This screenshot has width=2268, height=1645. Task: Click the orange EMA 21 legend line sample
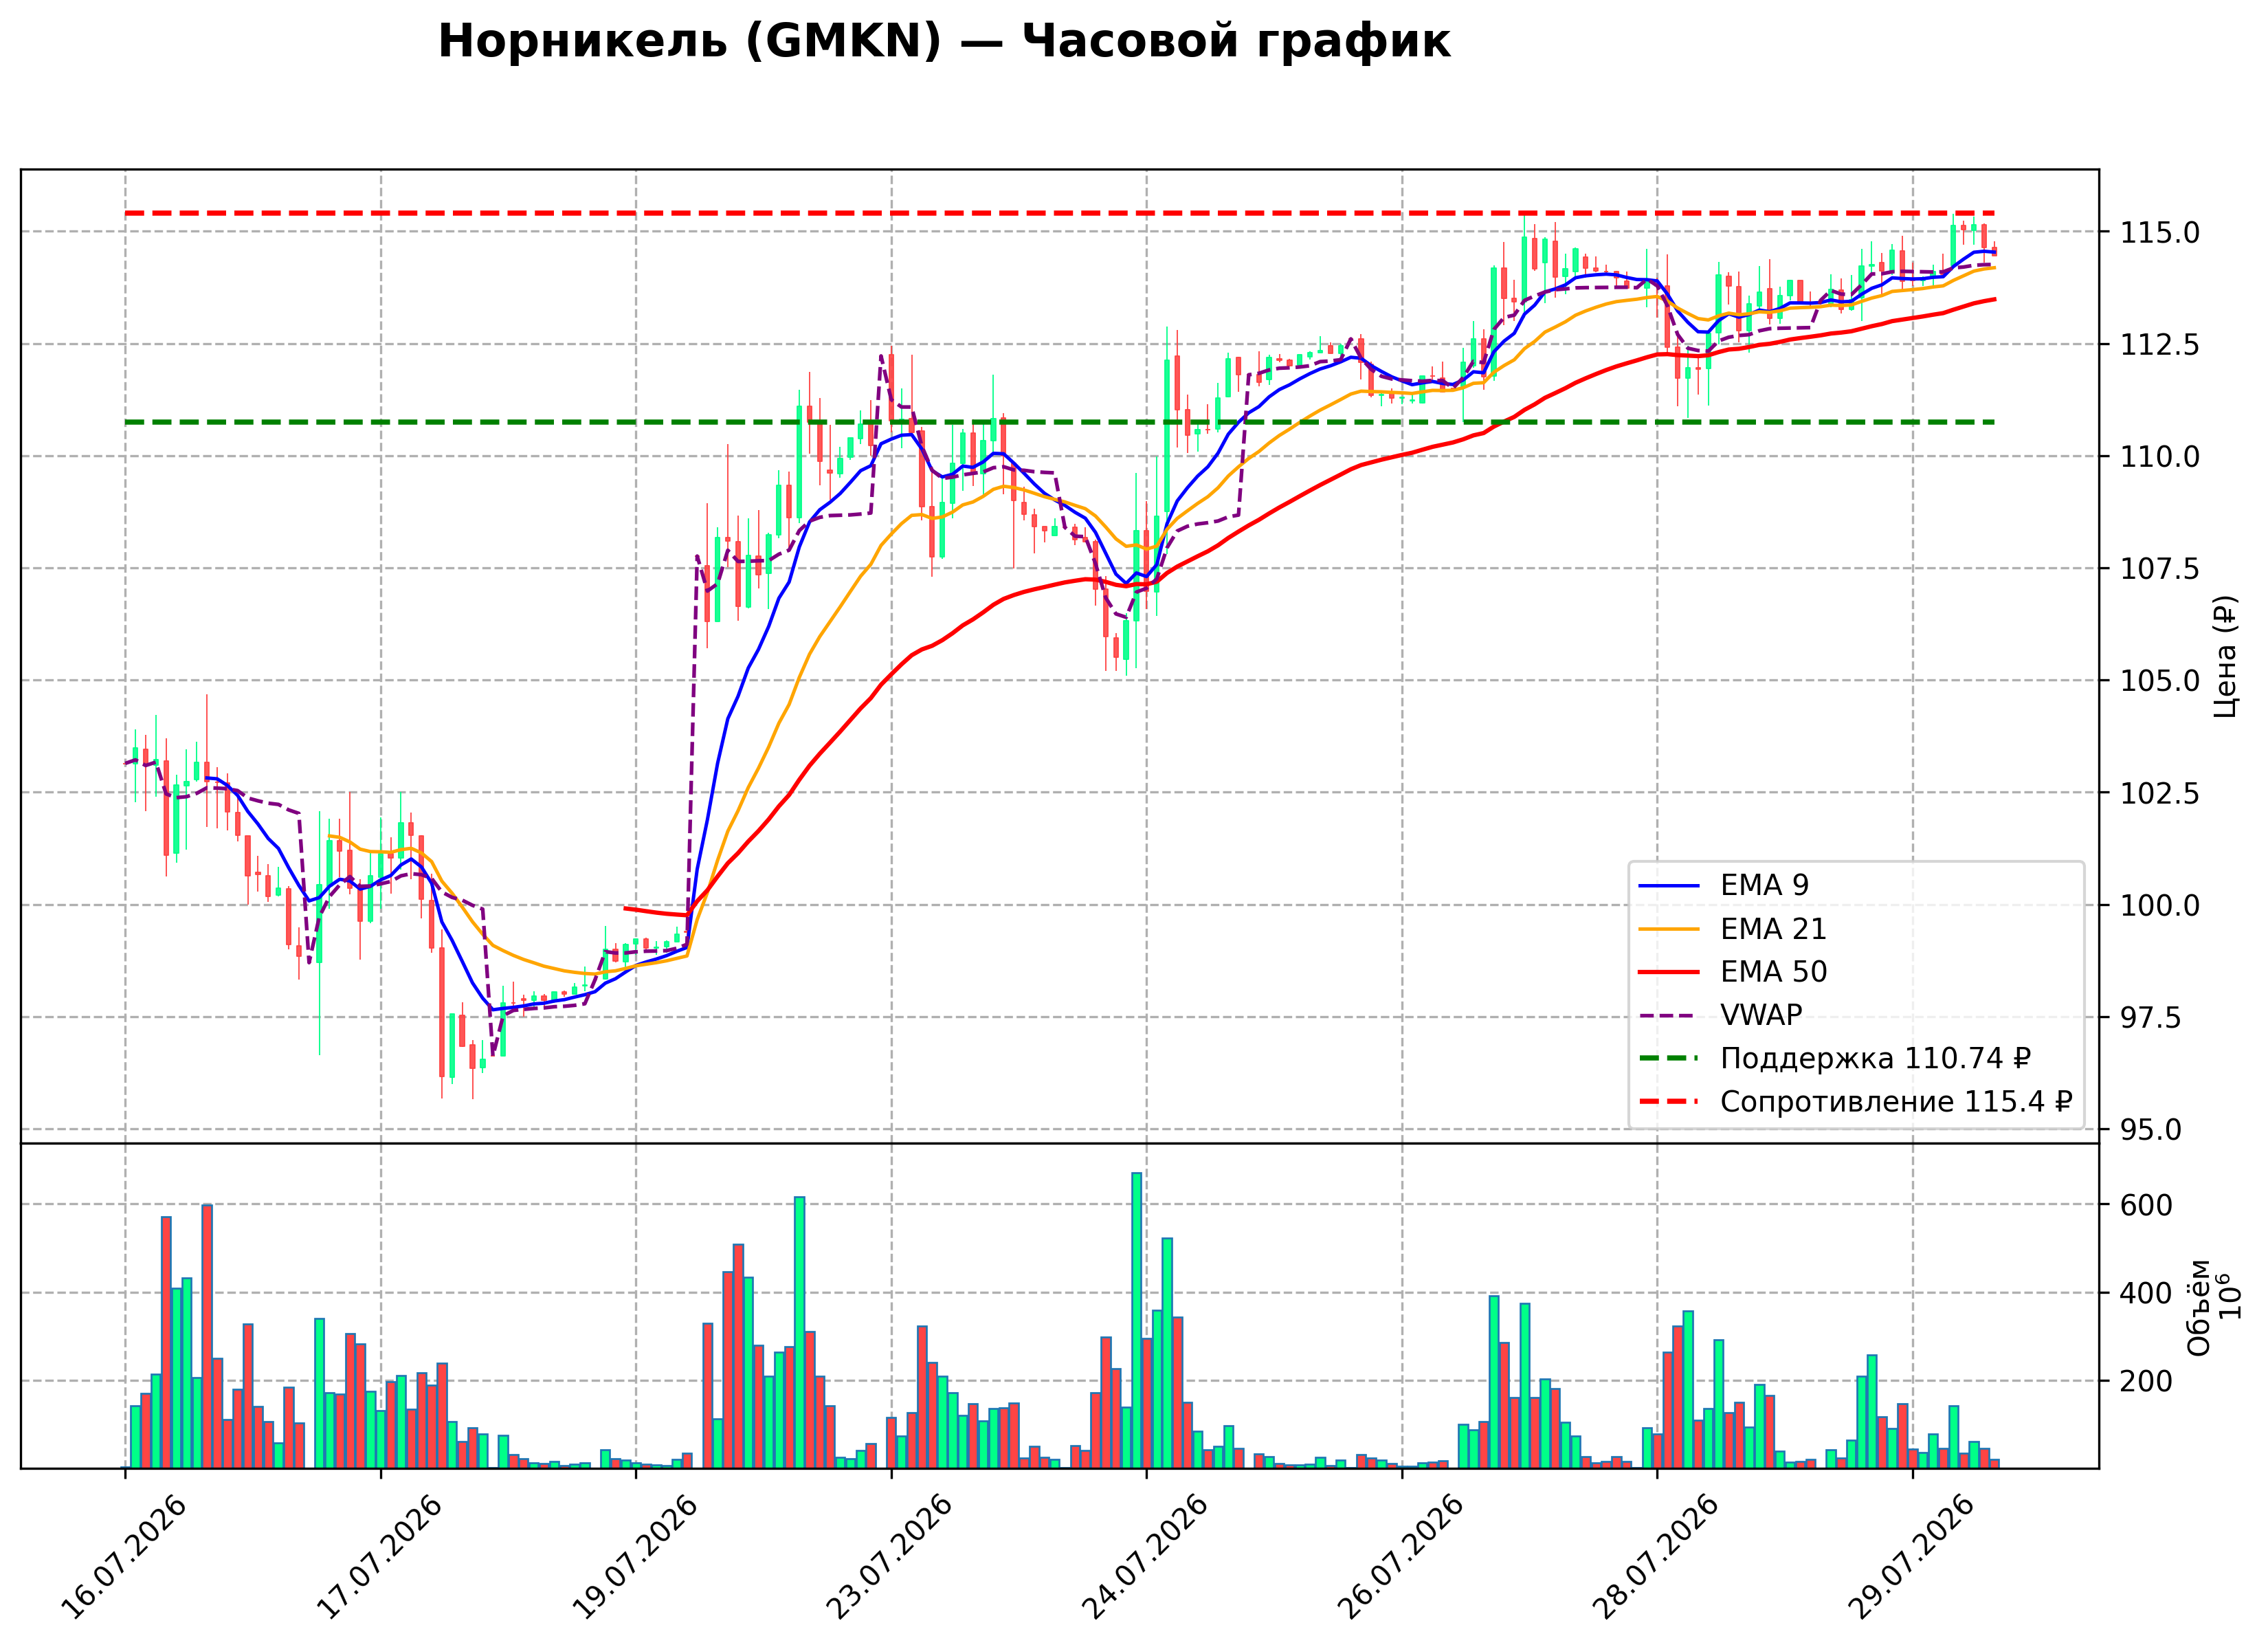[x=1669, y=929]
